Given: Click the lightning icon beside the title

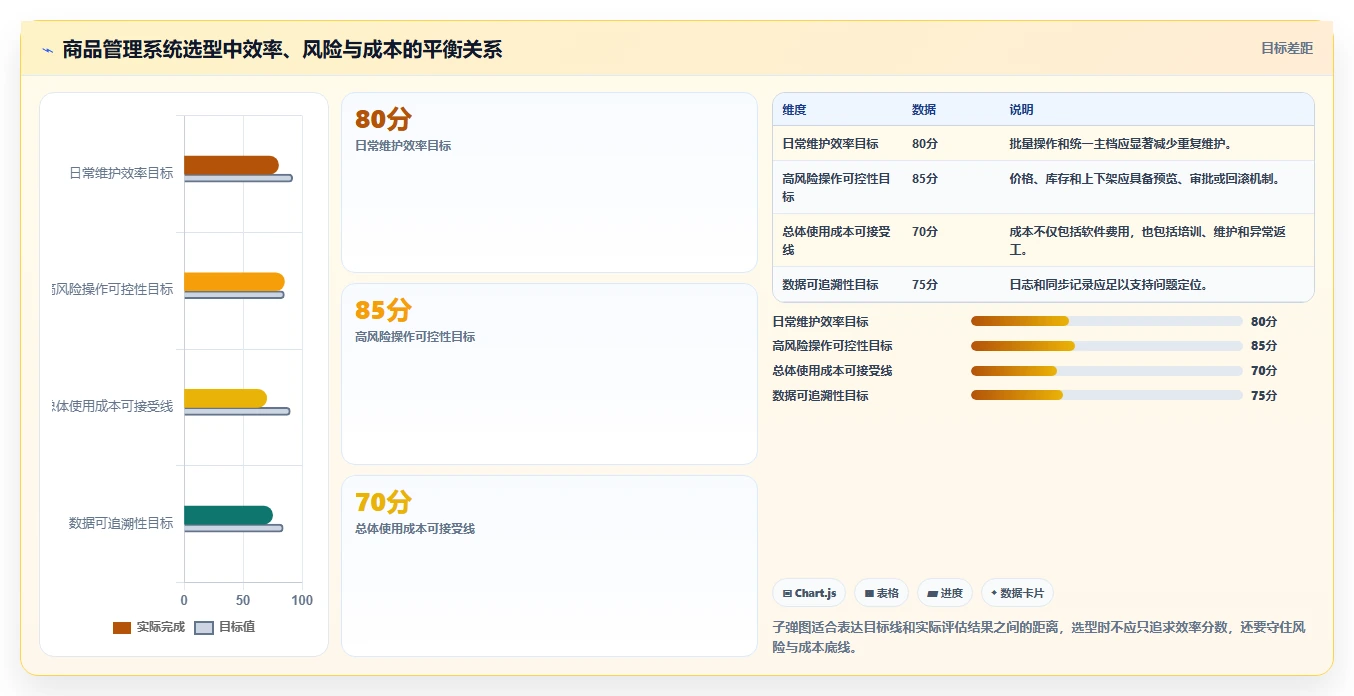Looking at the screenshot, I should [x=47, y=50].
